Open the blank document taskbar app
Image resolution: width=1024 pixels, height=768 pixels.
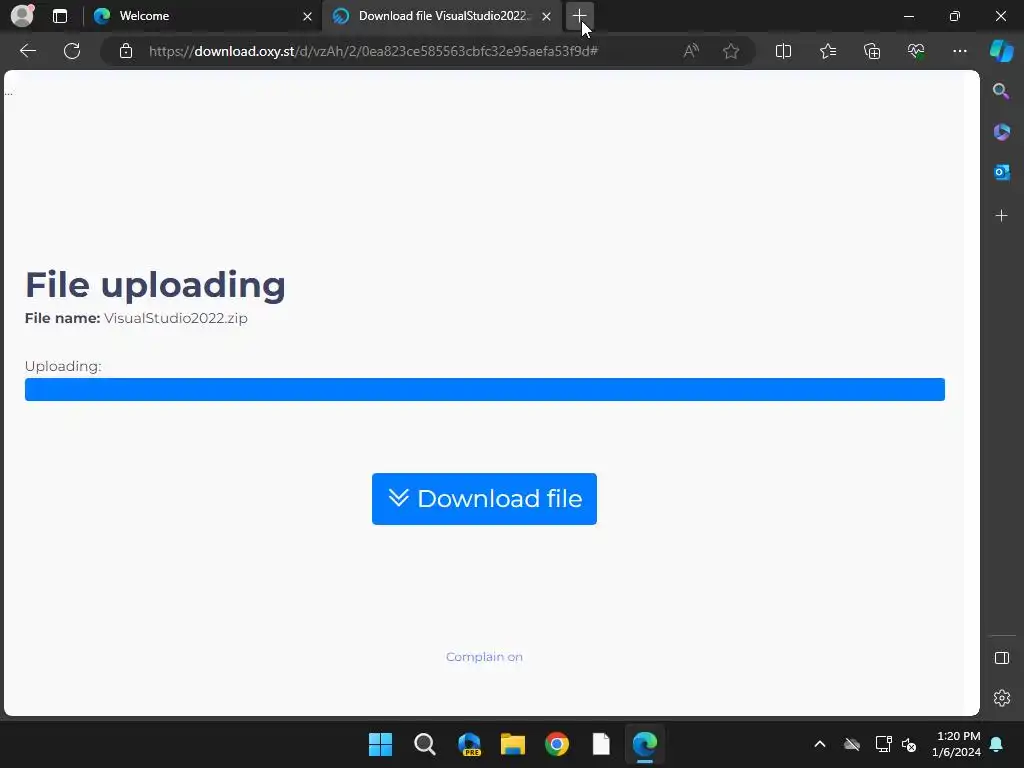tap(601, 744)
